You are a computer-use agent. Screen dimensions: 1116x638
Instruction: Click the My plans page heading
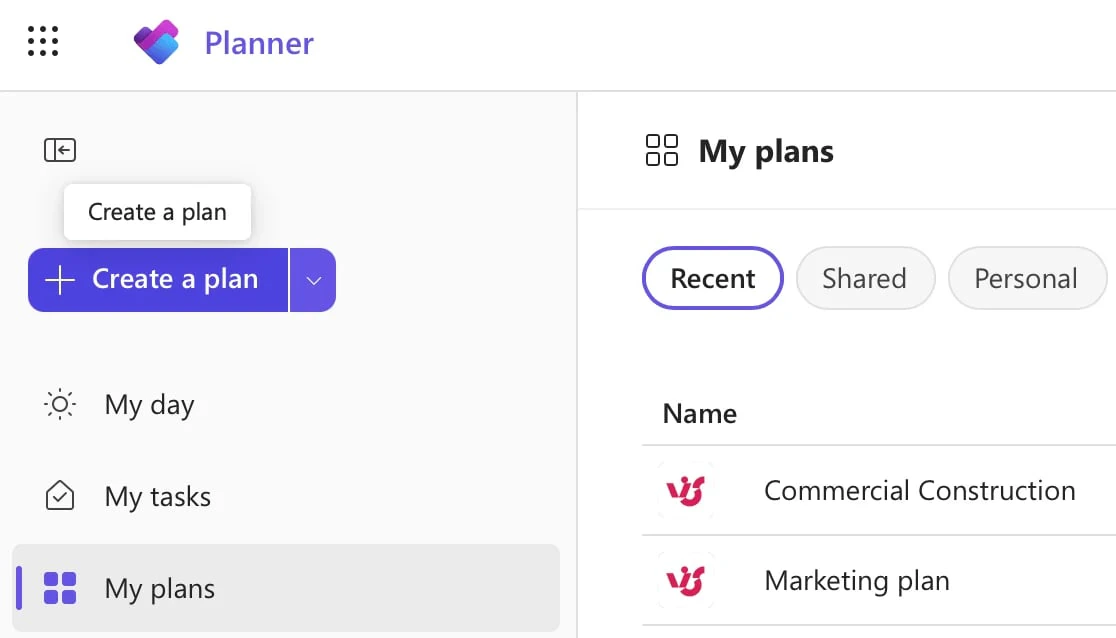coord(766,152)
